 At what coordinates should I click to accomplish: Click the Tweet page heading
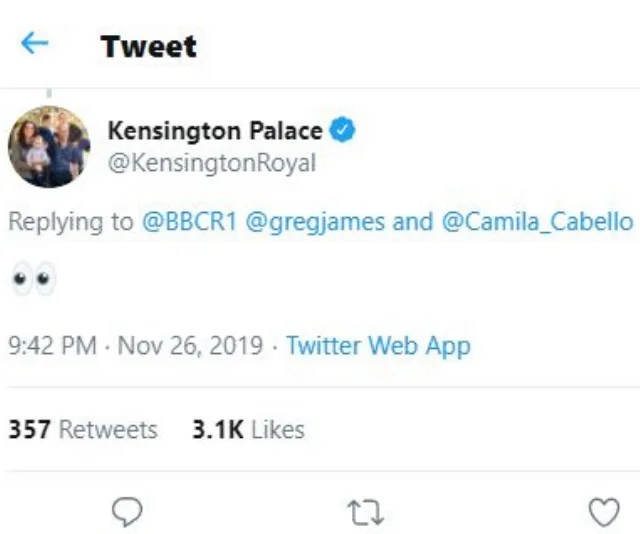click(148, 46)
